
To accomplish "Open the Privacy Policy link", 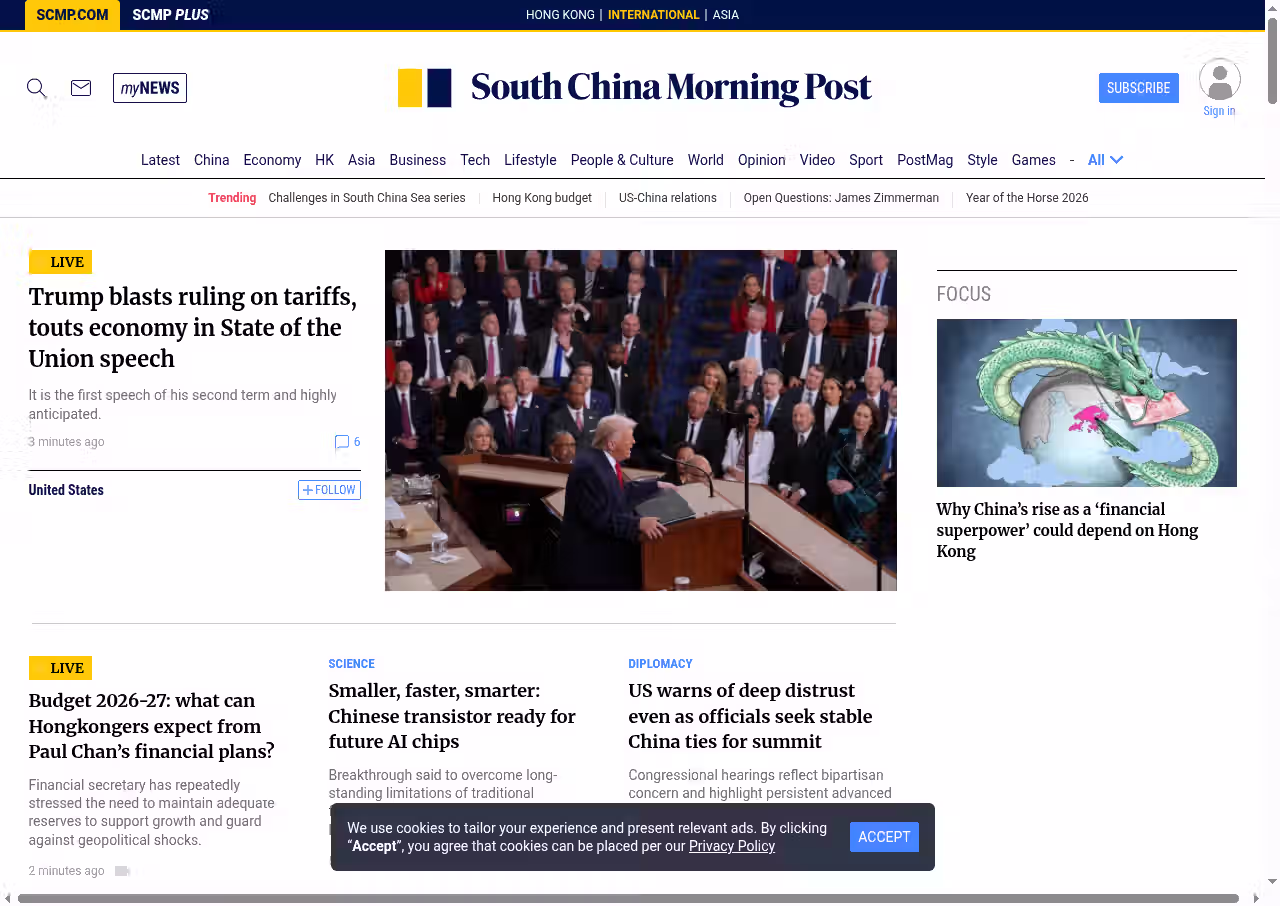I will click(731, 846).
